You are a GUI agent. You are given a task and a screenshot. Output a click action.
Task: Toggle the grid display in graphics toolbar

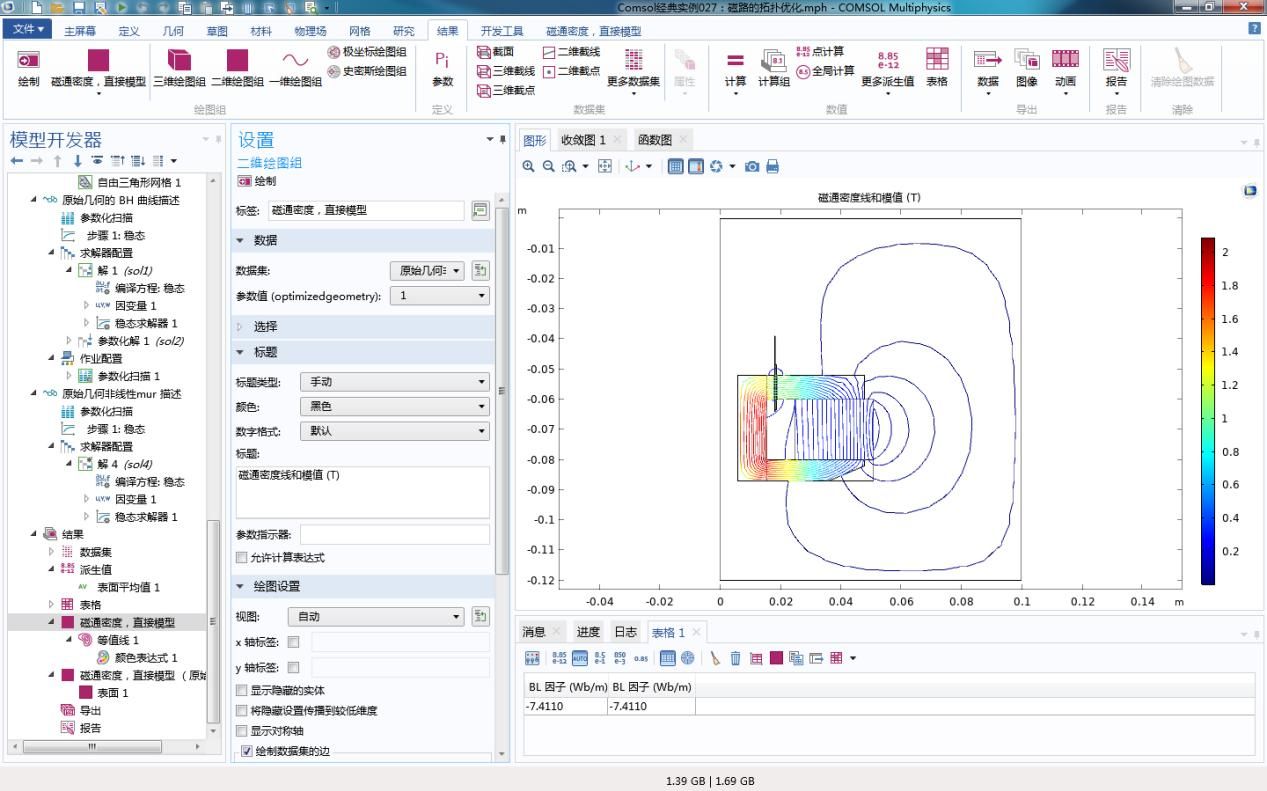tap(677, 167)
